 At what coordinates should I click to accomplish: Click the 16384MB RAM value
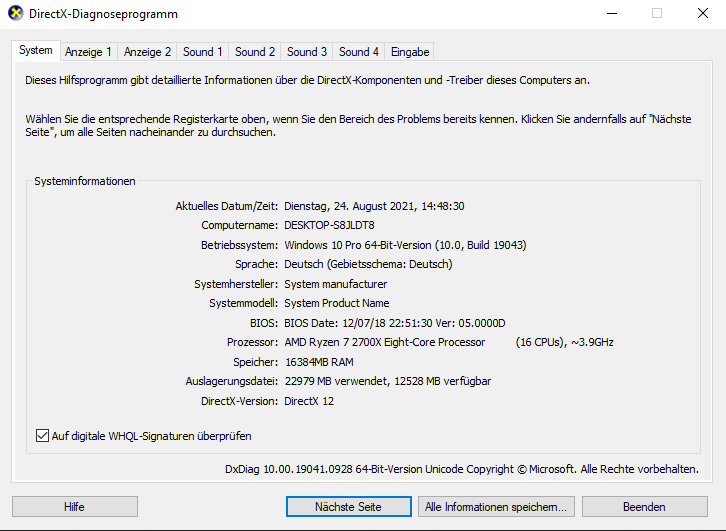coord(319,362)
